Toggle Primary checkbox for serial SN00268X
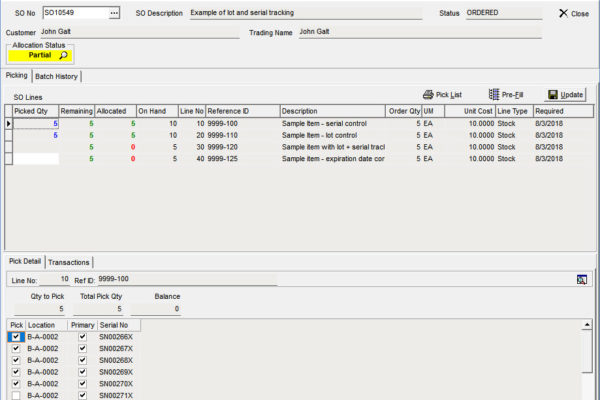The width and height of the screenshot is (600, 400). [82, 360]
